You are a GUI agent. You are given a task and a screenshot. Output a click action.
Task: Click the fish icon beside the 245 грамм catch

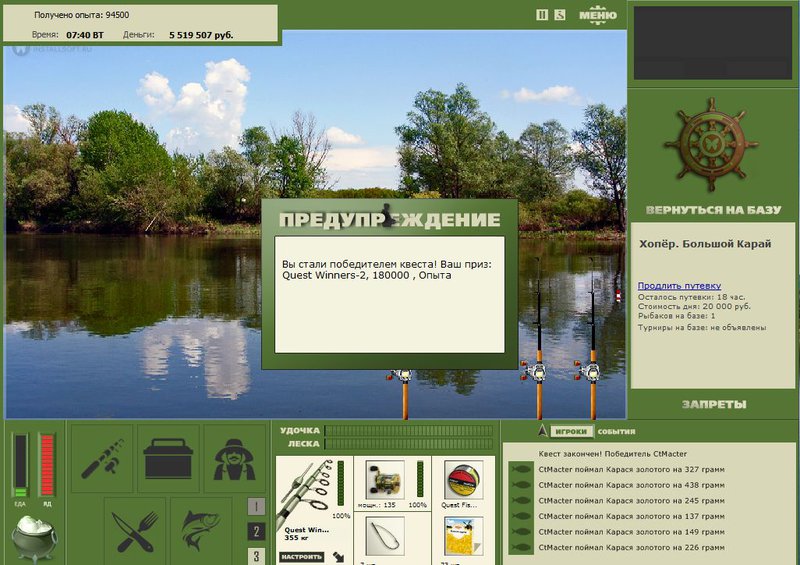[x=521, y=500]
